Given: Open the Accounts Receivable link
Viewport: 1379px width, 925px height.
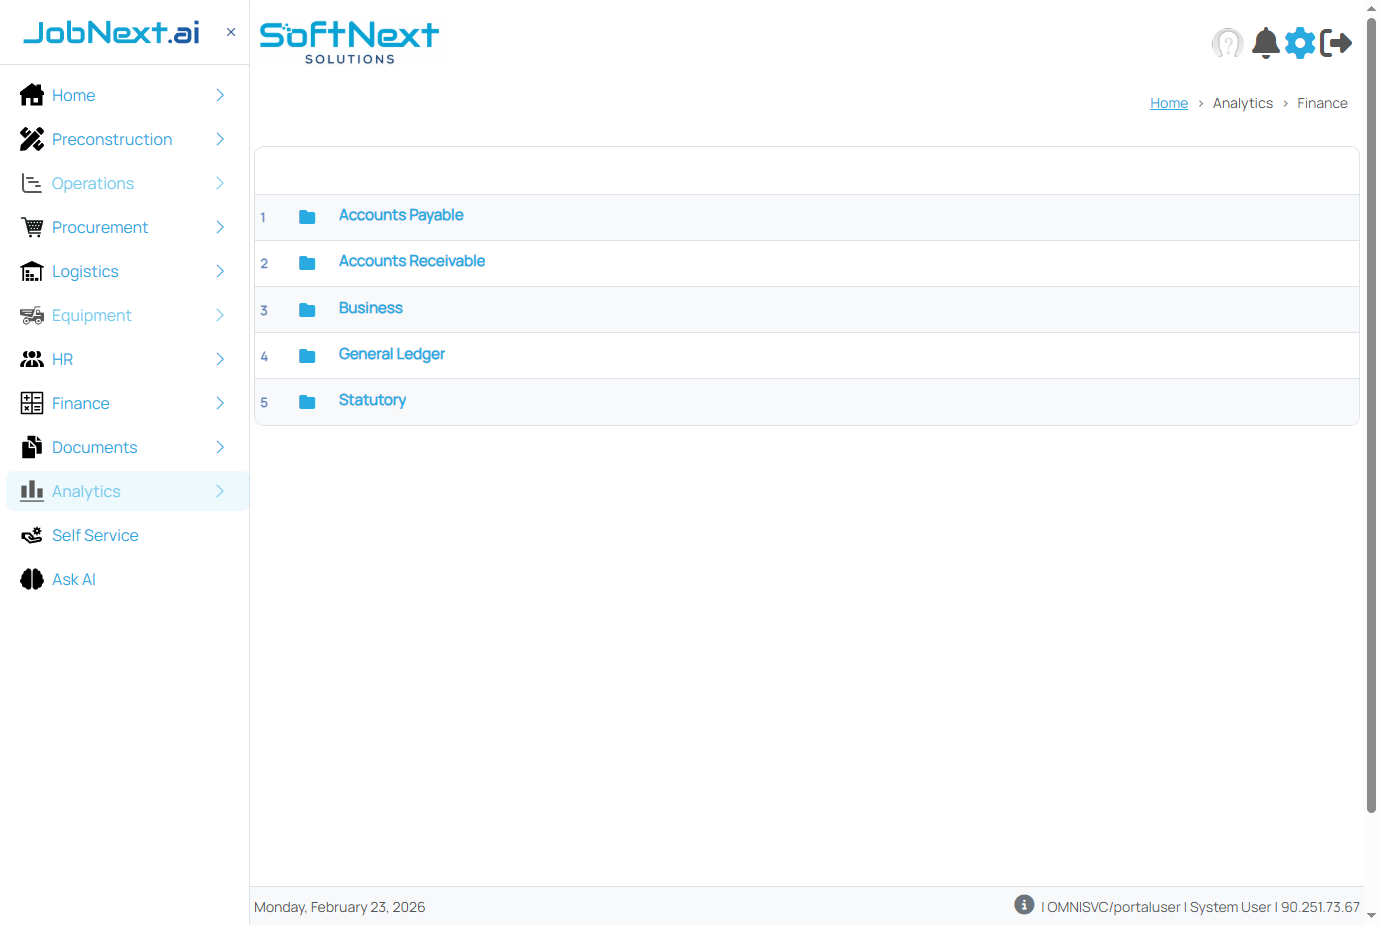Looking at the screenshot, I should [411, 261].
